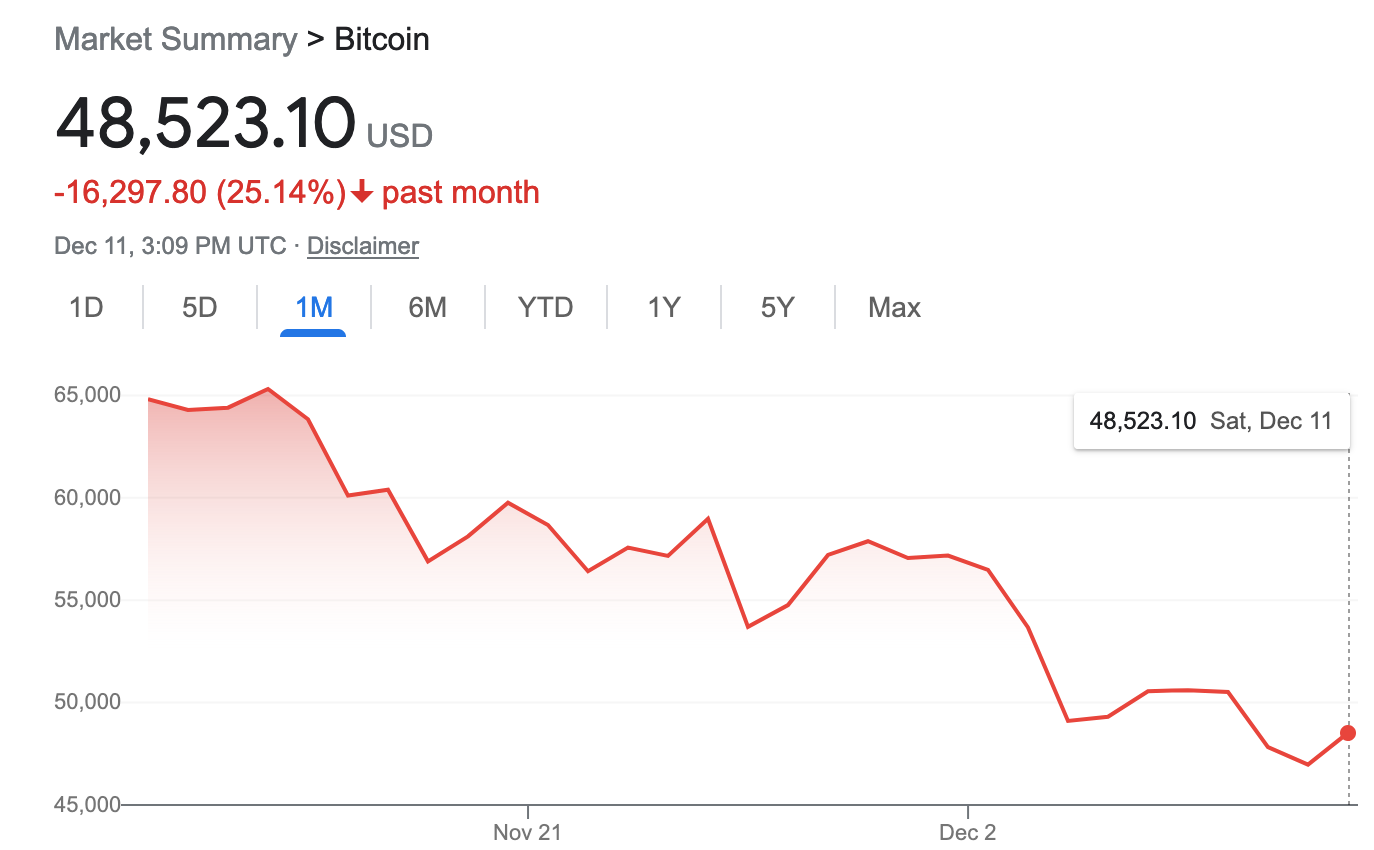Open the Disclaimer link
The width and height of the screenshot is (1374, 850).
tap(363, 246)
